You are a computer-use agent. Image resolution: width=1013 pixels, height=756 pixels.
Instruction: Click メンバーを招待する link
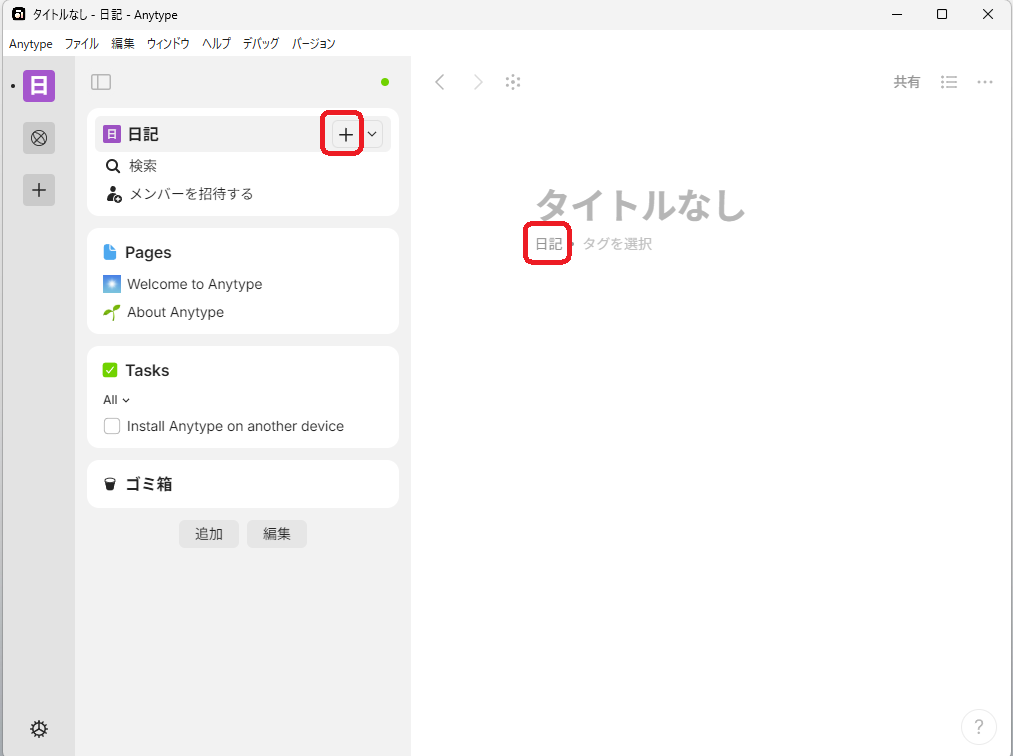[191, 194]
